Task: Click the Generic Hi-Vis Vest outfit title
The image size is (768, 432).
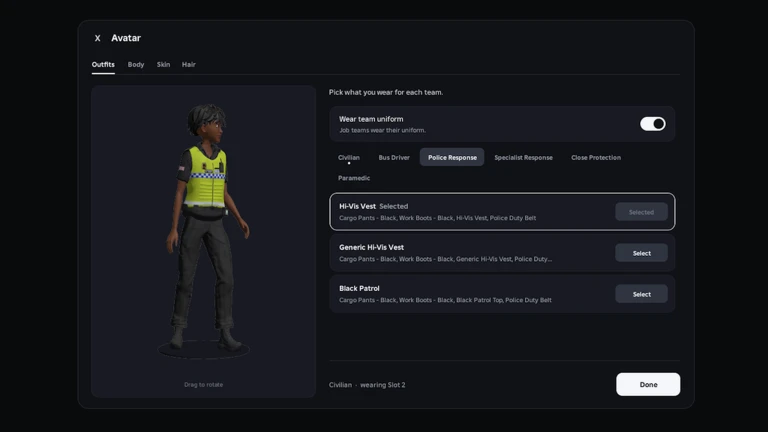Action: (x=371, y=247)
